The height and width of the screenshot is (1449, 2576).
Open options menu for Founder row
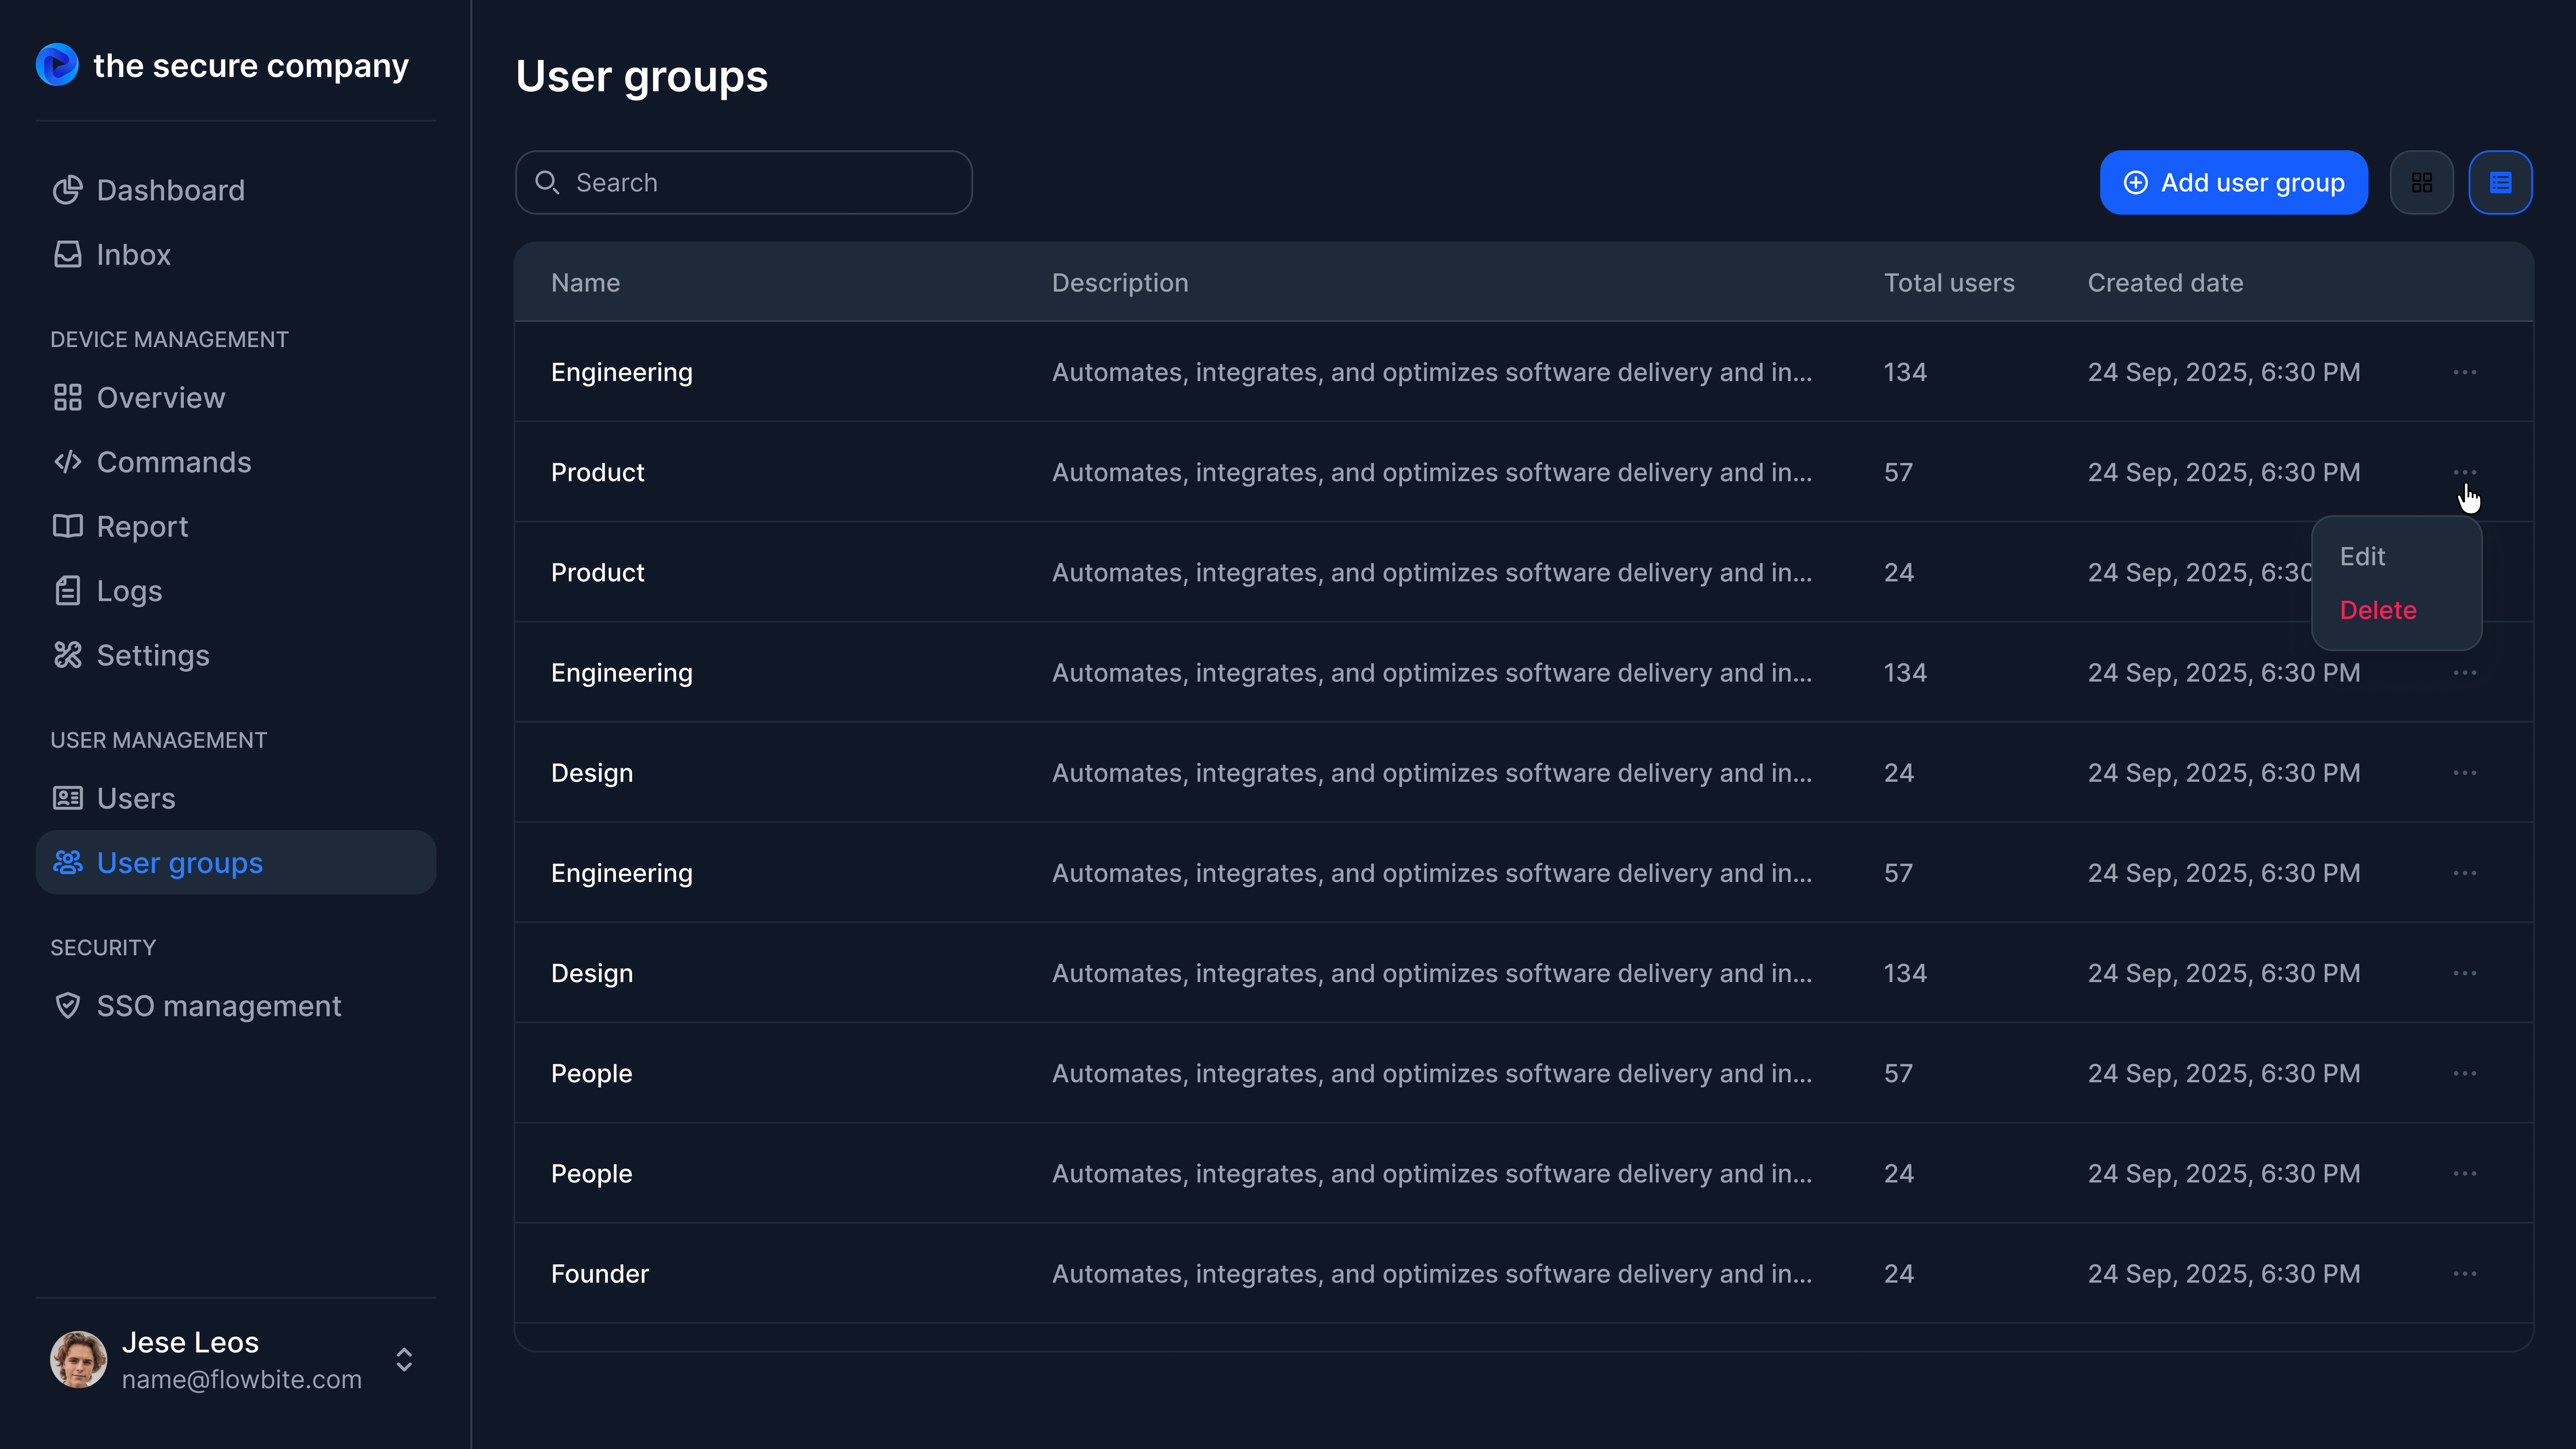click(2464, 1274)
